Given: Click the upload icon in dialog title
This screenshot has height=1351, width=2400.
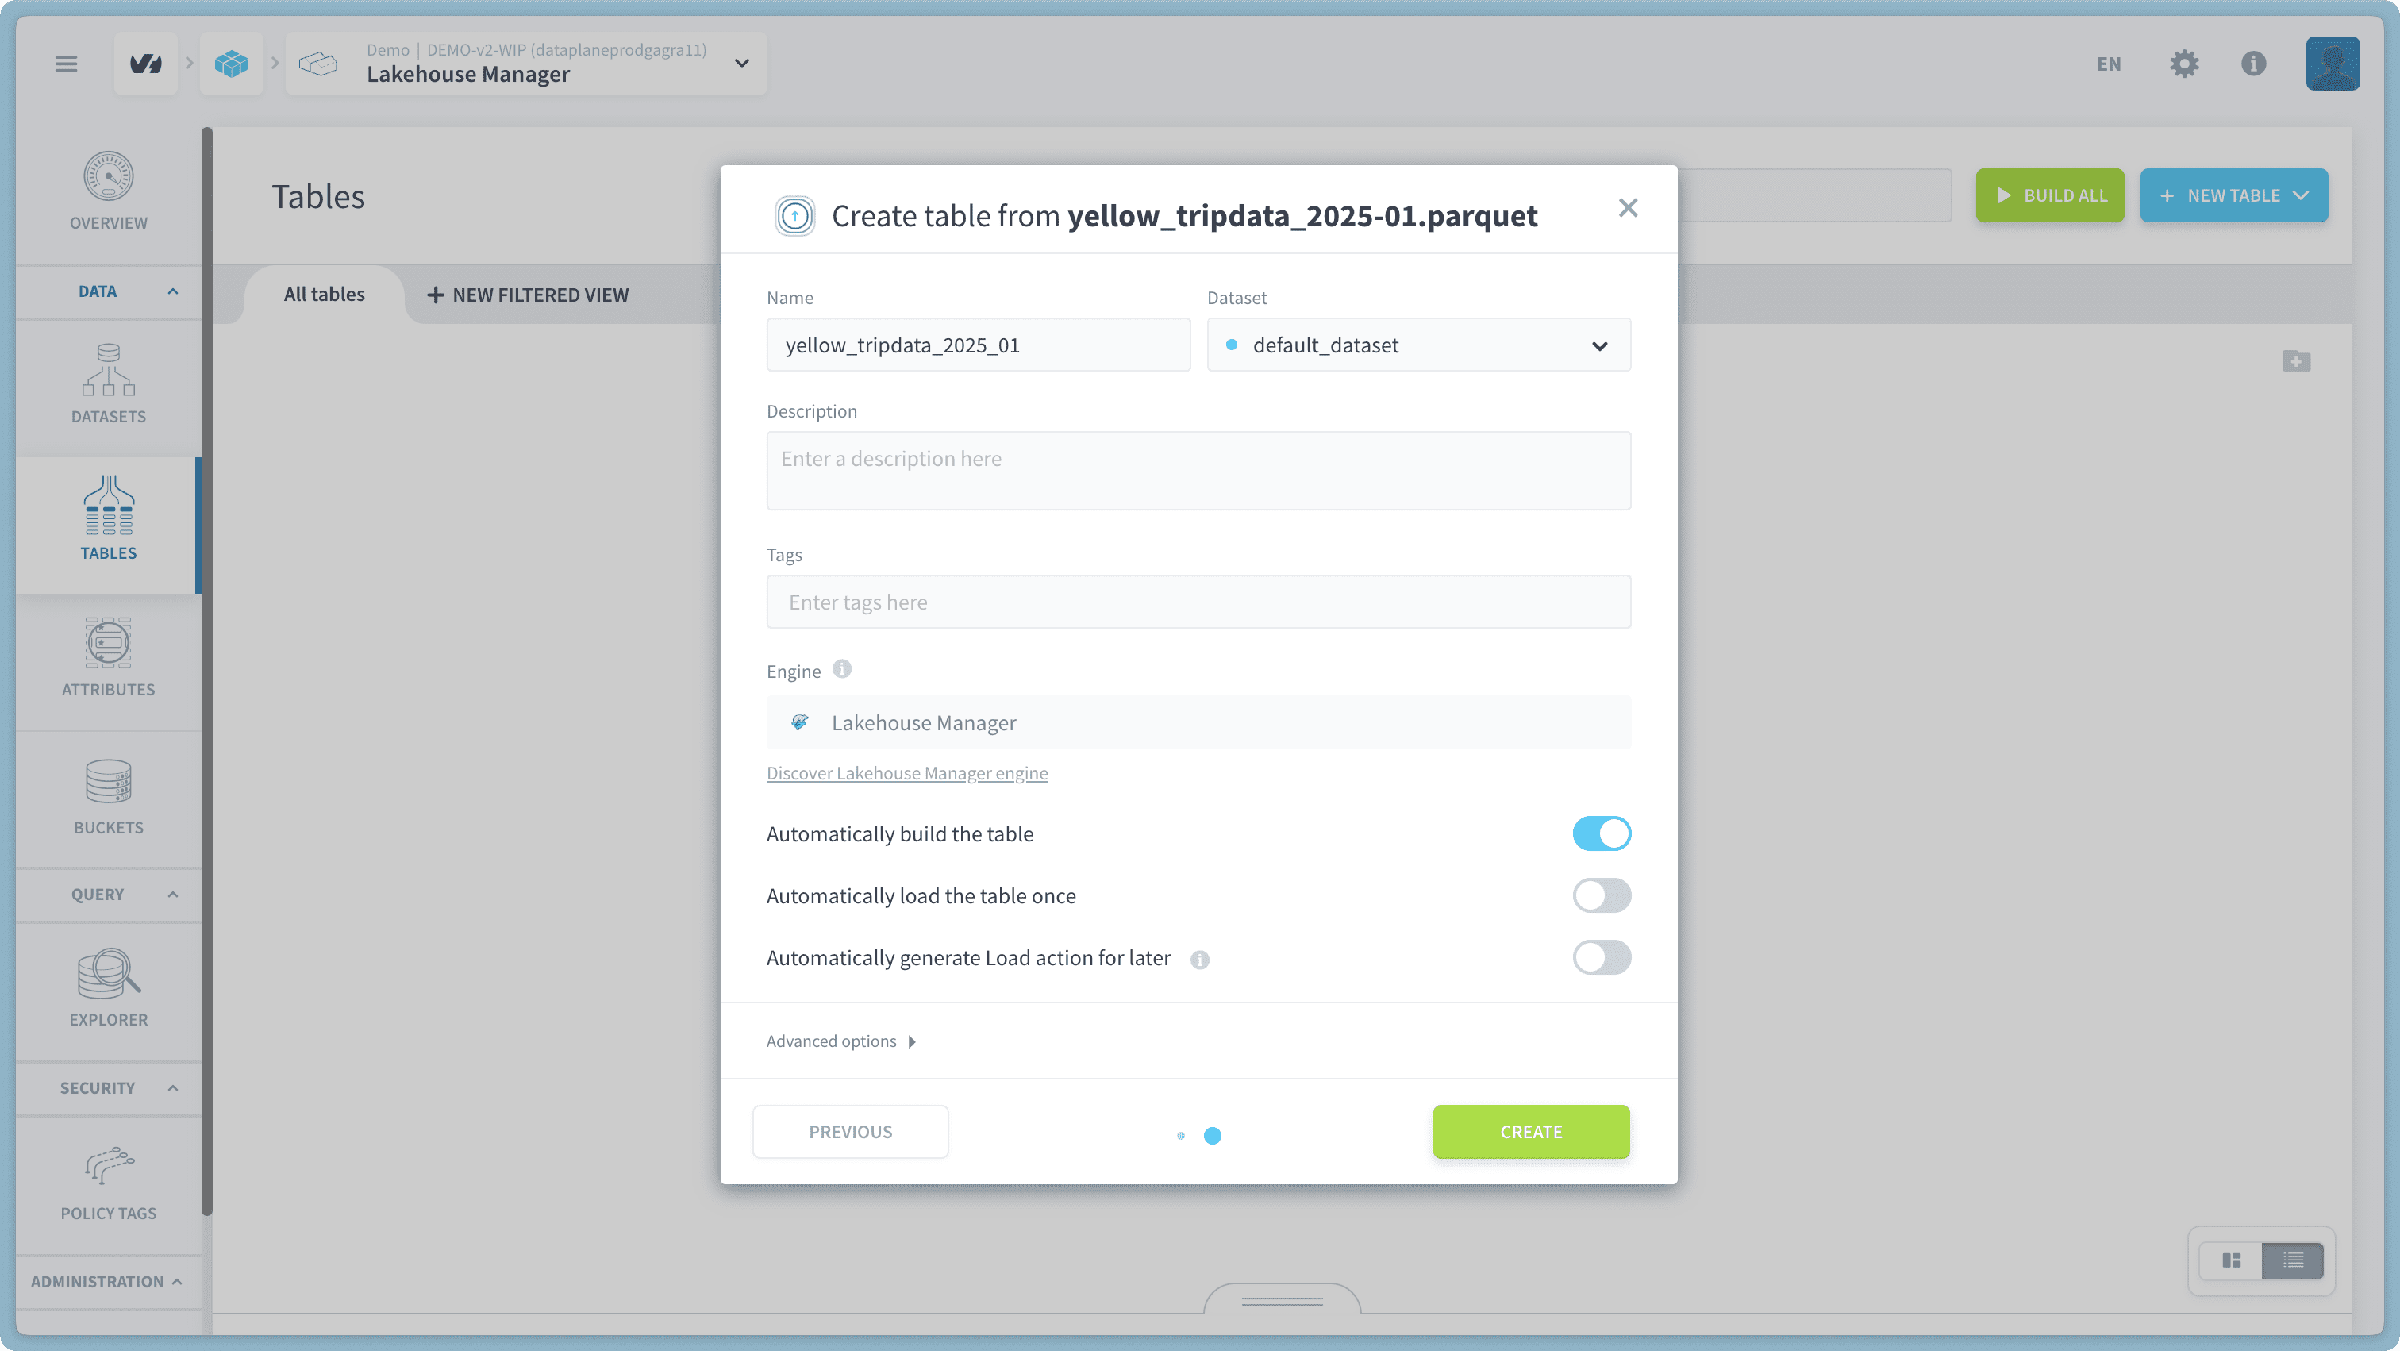Looking at the screenshot, I should [x=795, y=216].
